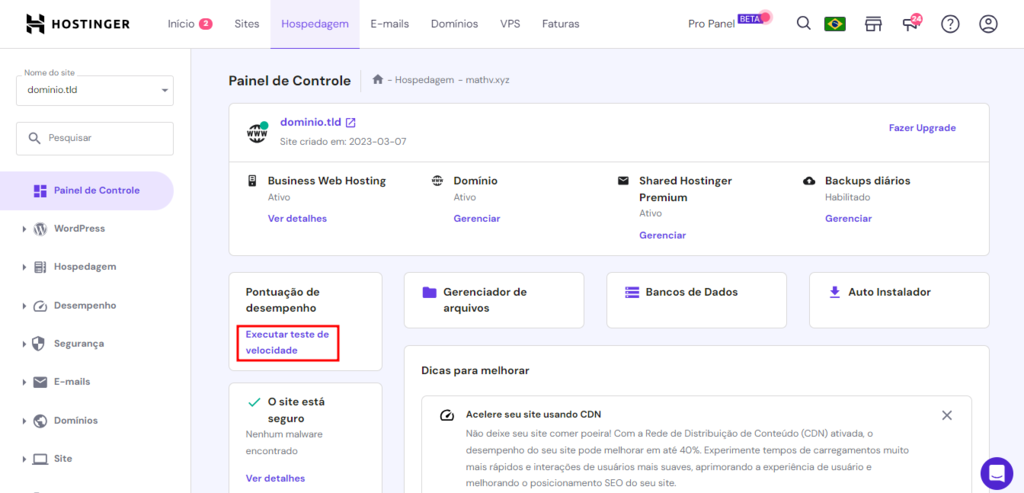Expand the E-mails sidebar section arrow
Image resolution: width=1024 pixels, height=493 pixels.
pyautogui.click(x=24, y=382)
